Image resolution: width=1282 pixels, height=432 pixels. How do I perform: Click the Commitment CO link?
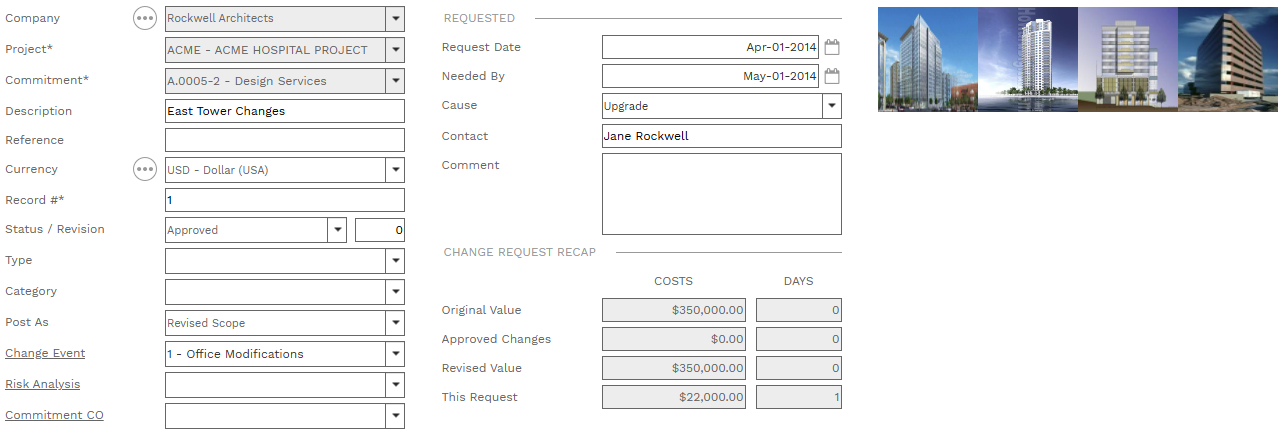54,415
